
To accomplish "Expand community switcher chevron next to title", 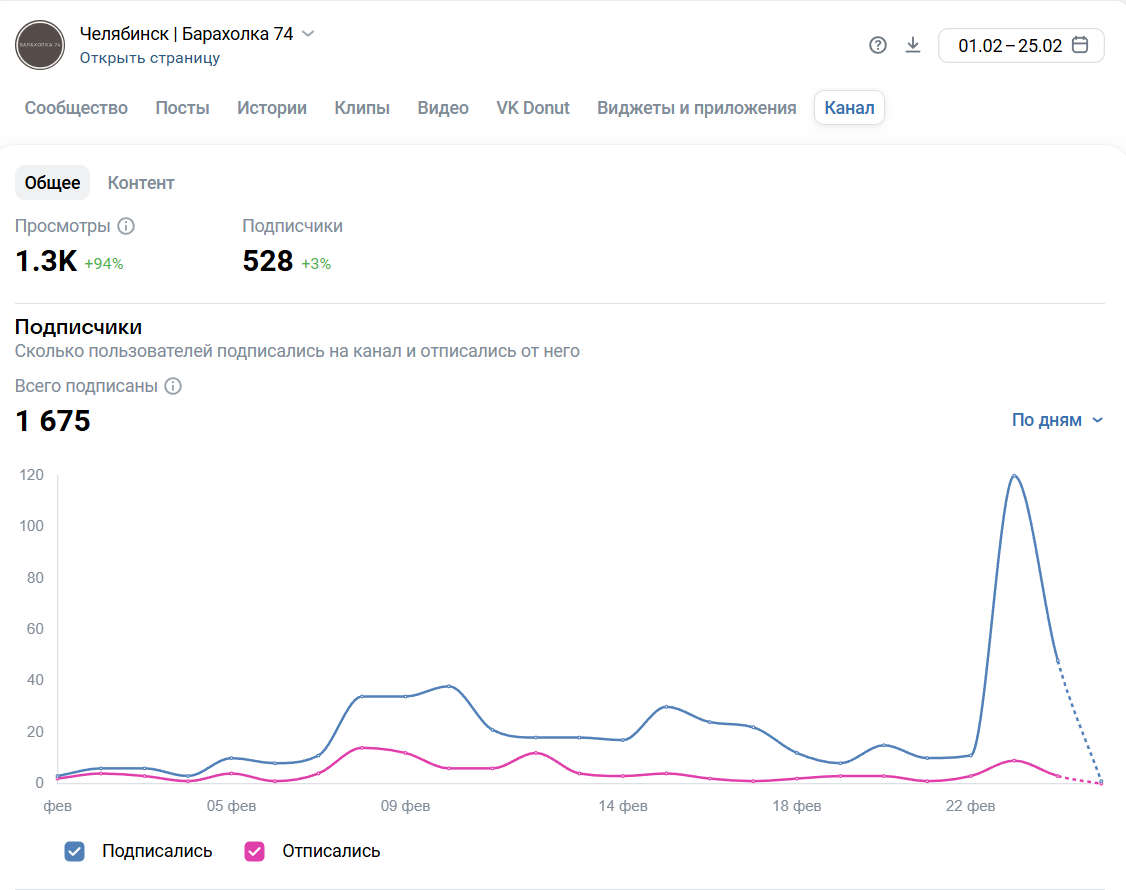I will pyautogui.click(x=308, y=33).
